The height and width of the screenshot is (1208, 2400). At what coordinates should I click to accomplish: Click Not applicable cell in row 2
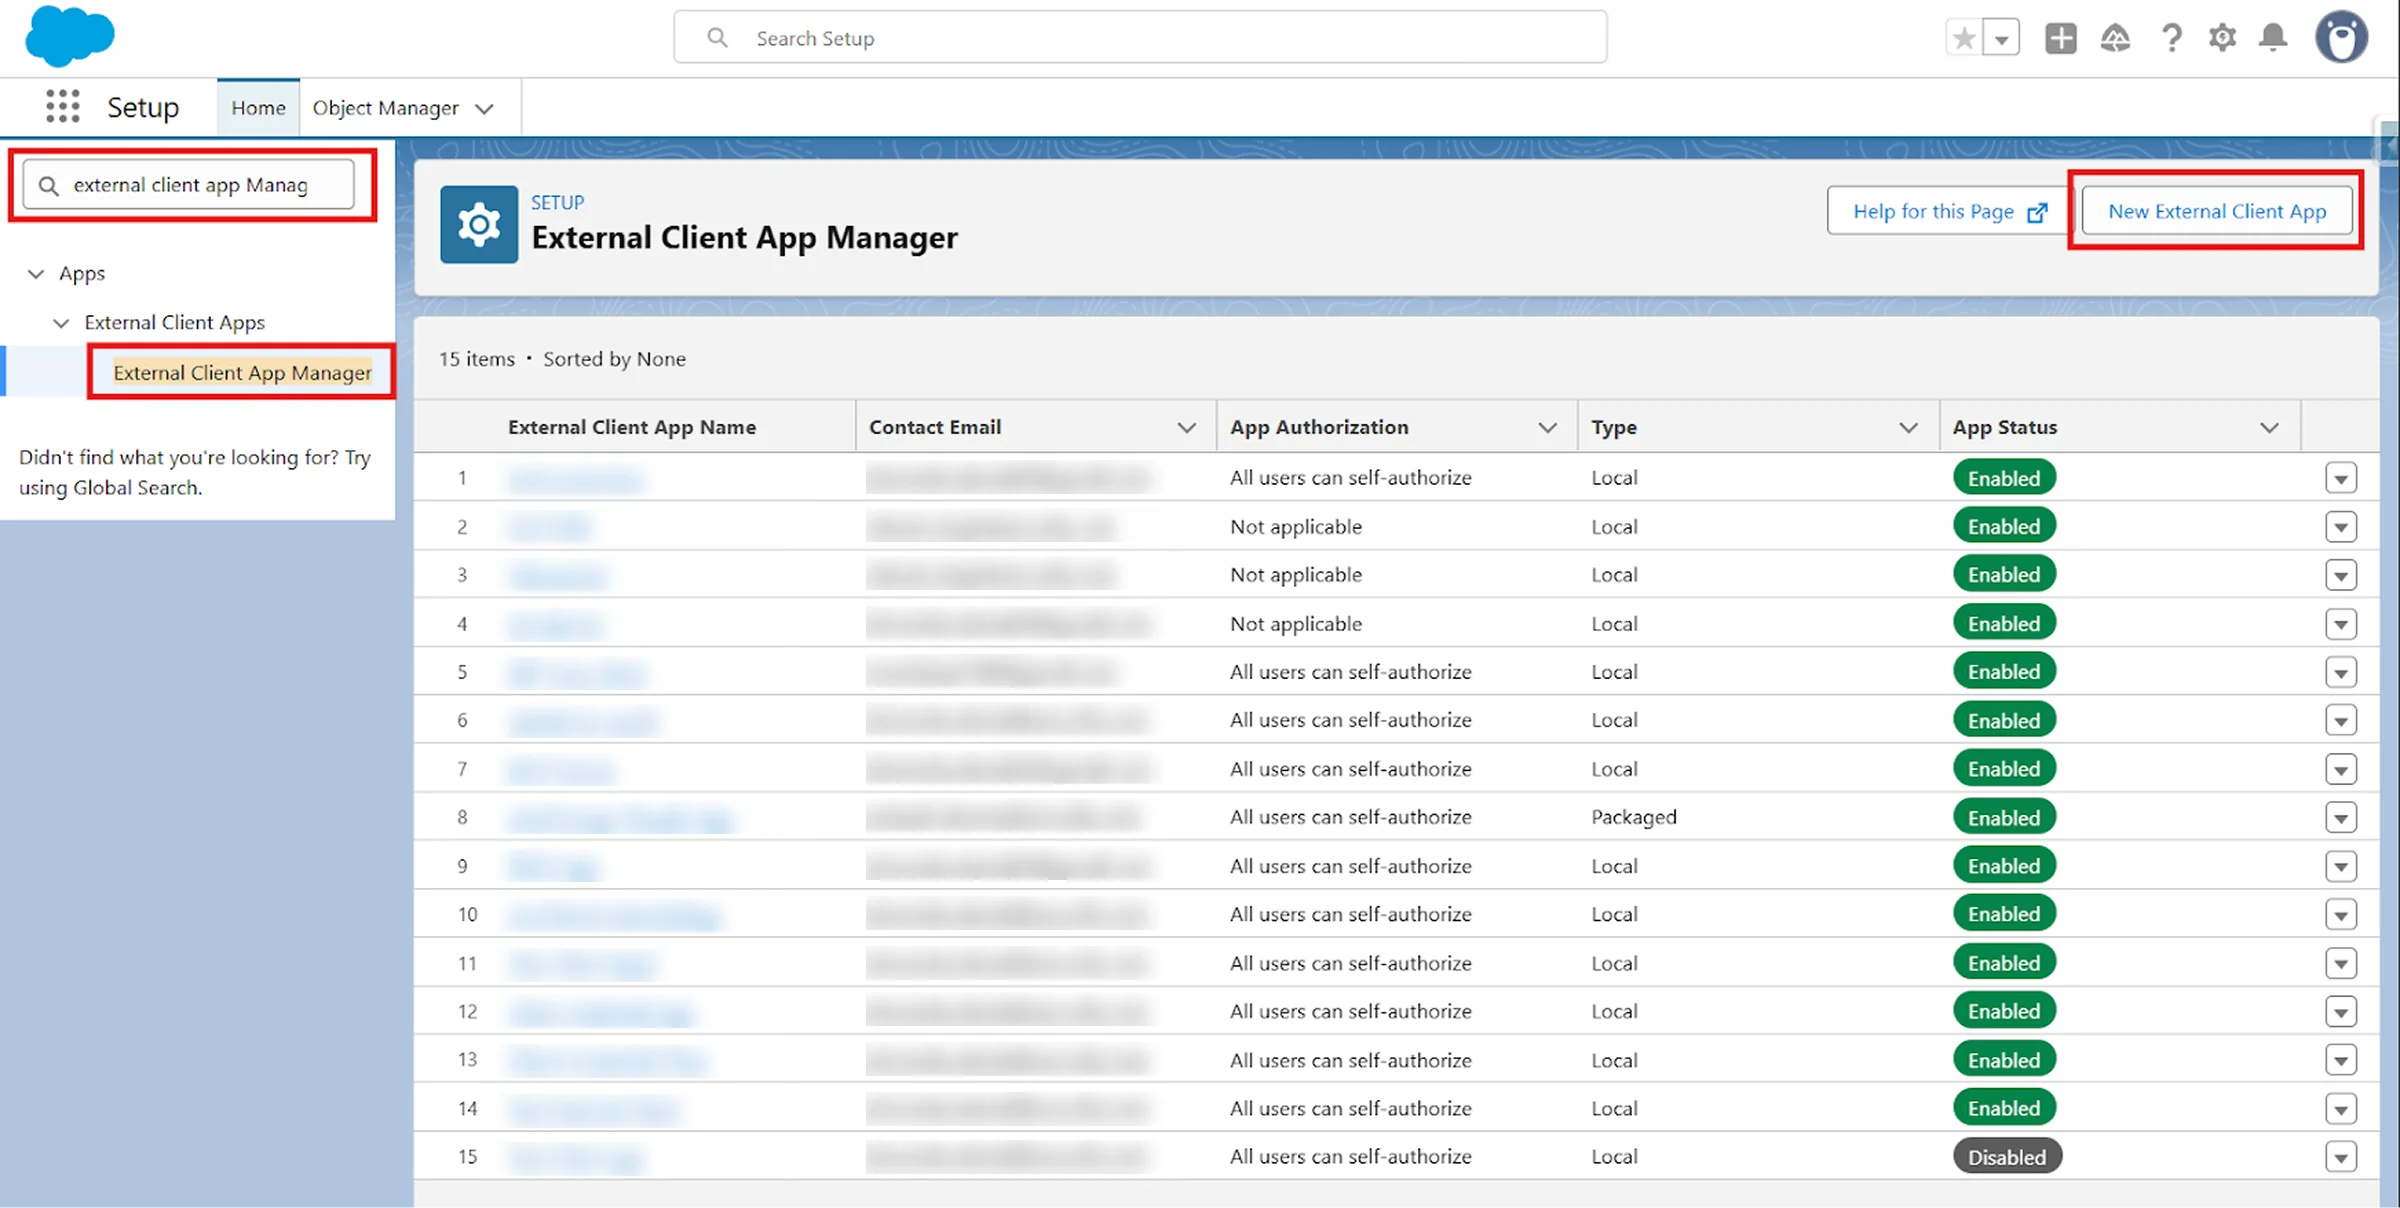click(x=1296, y=526)
